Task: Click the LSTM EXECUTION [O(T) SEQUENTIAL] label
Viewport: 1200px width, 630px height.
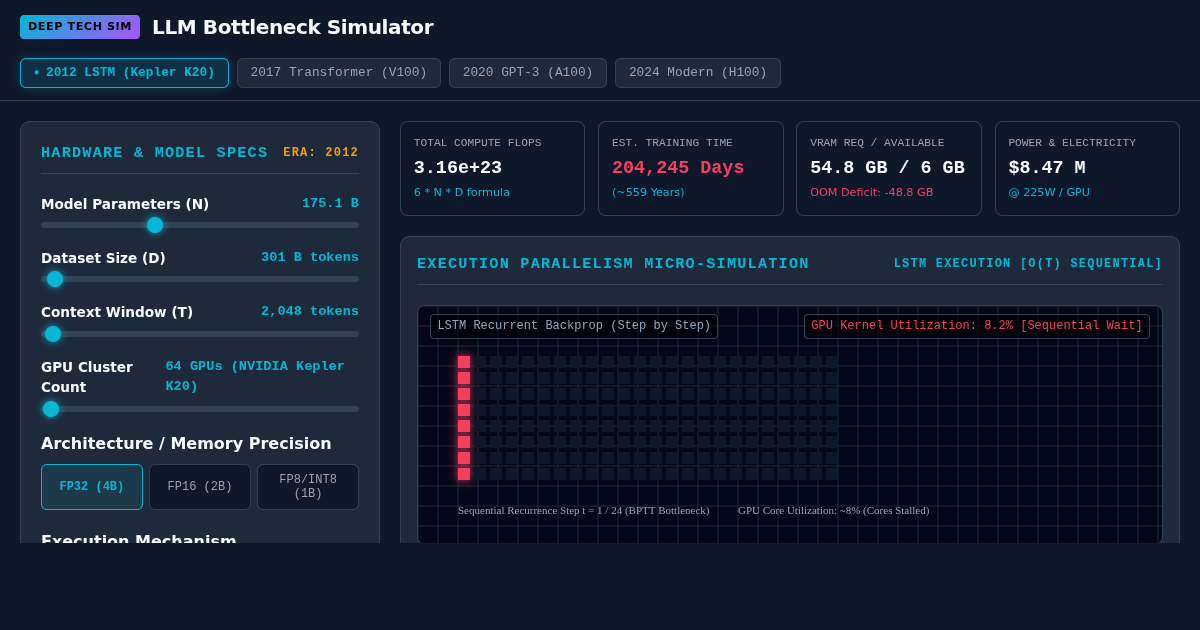Action: click(x=1028, y=264)
